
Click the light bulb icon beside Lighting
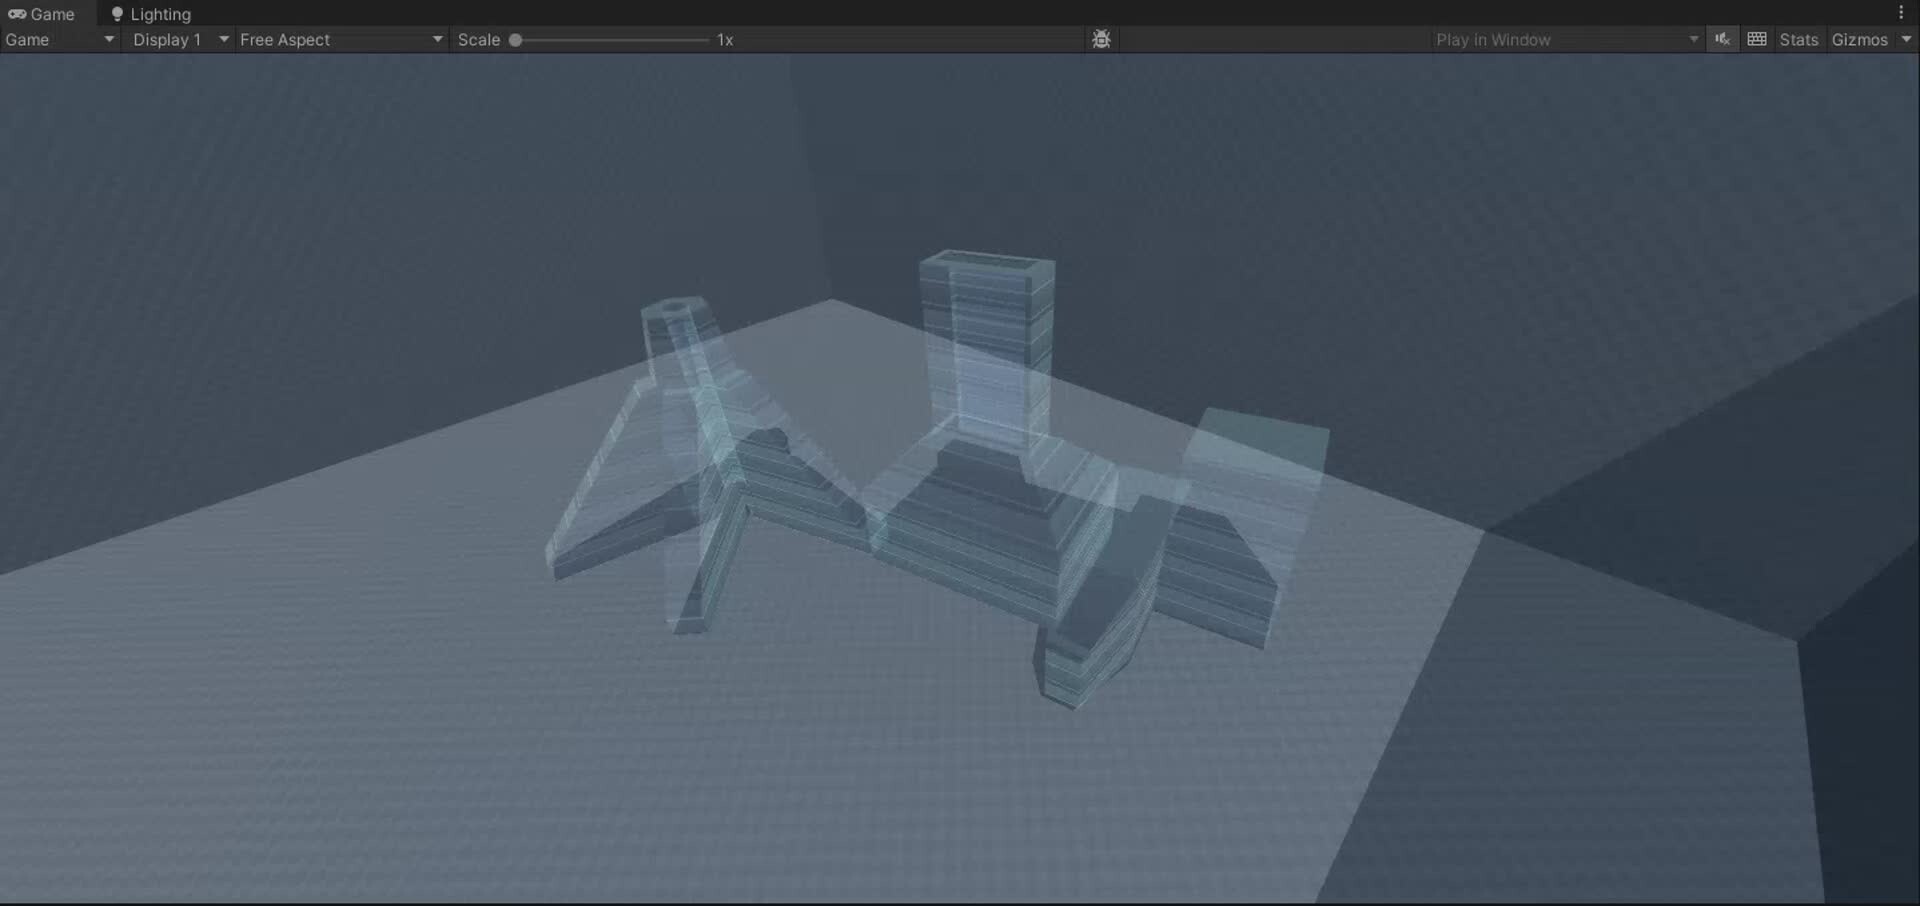coord(118,13)
